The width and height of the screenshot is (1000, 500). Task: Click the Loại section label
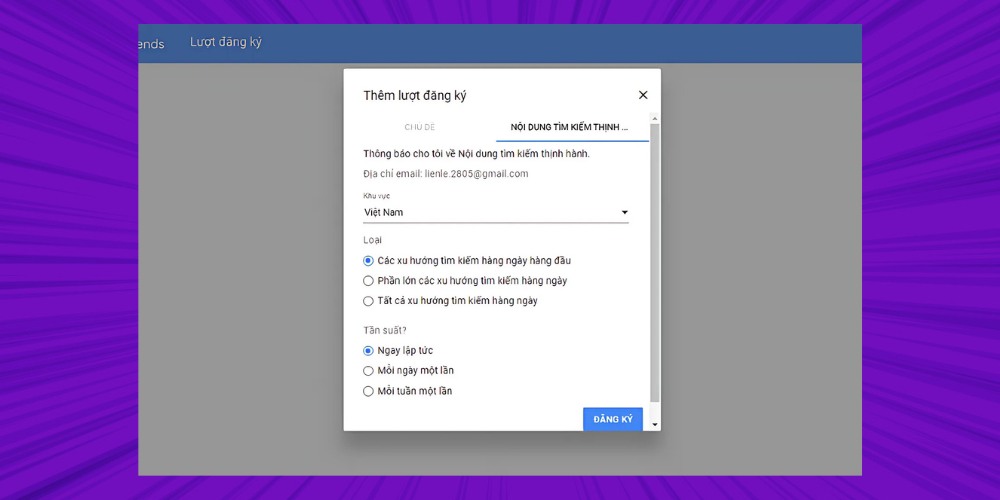(x=373, y=240)
